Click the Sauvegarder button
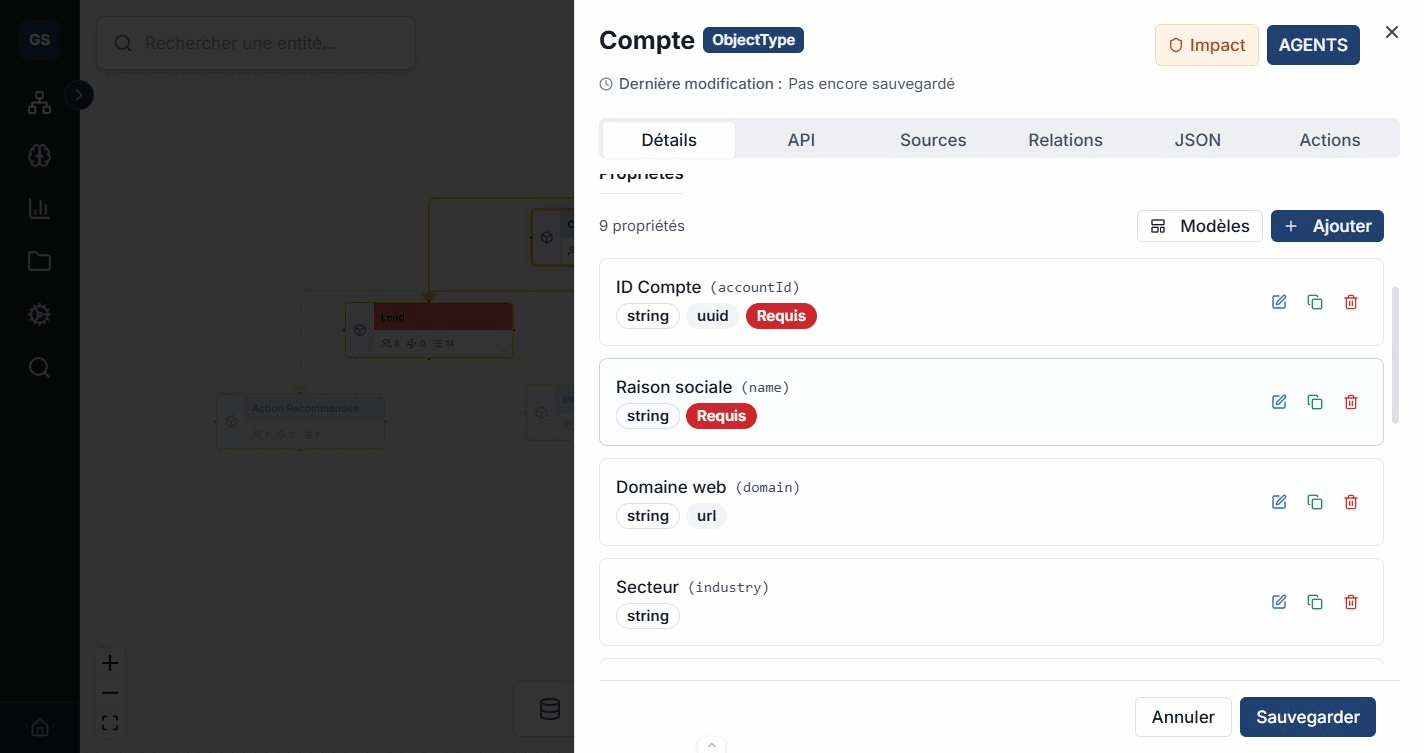This screenshot has height=753, width=1424. (1307, 717)
